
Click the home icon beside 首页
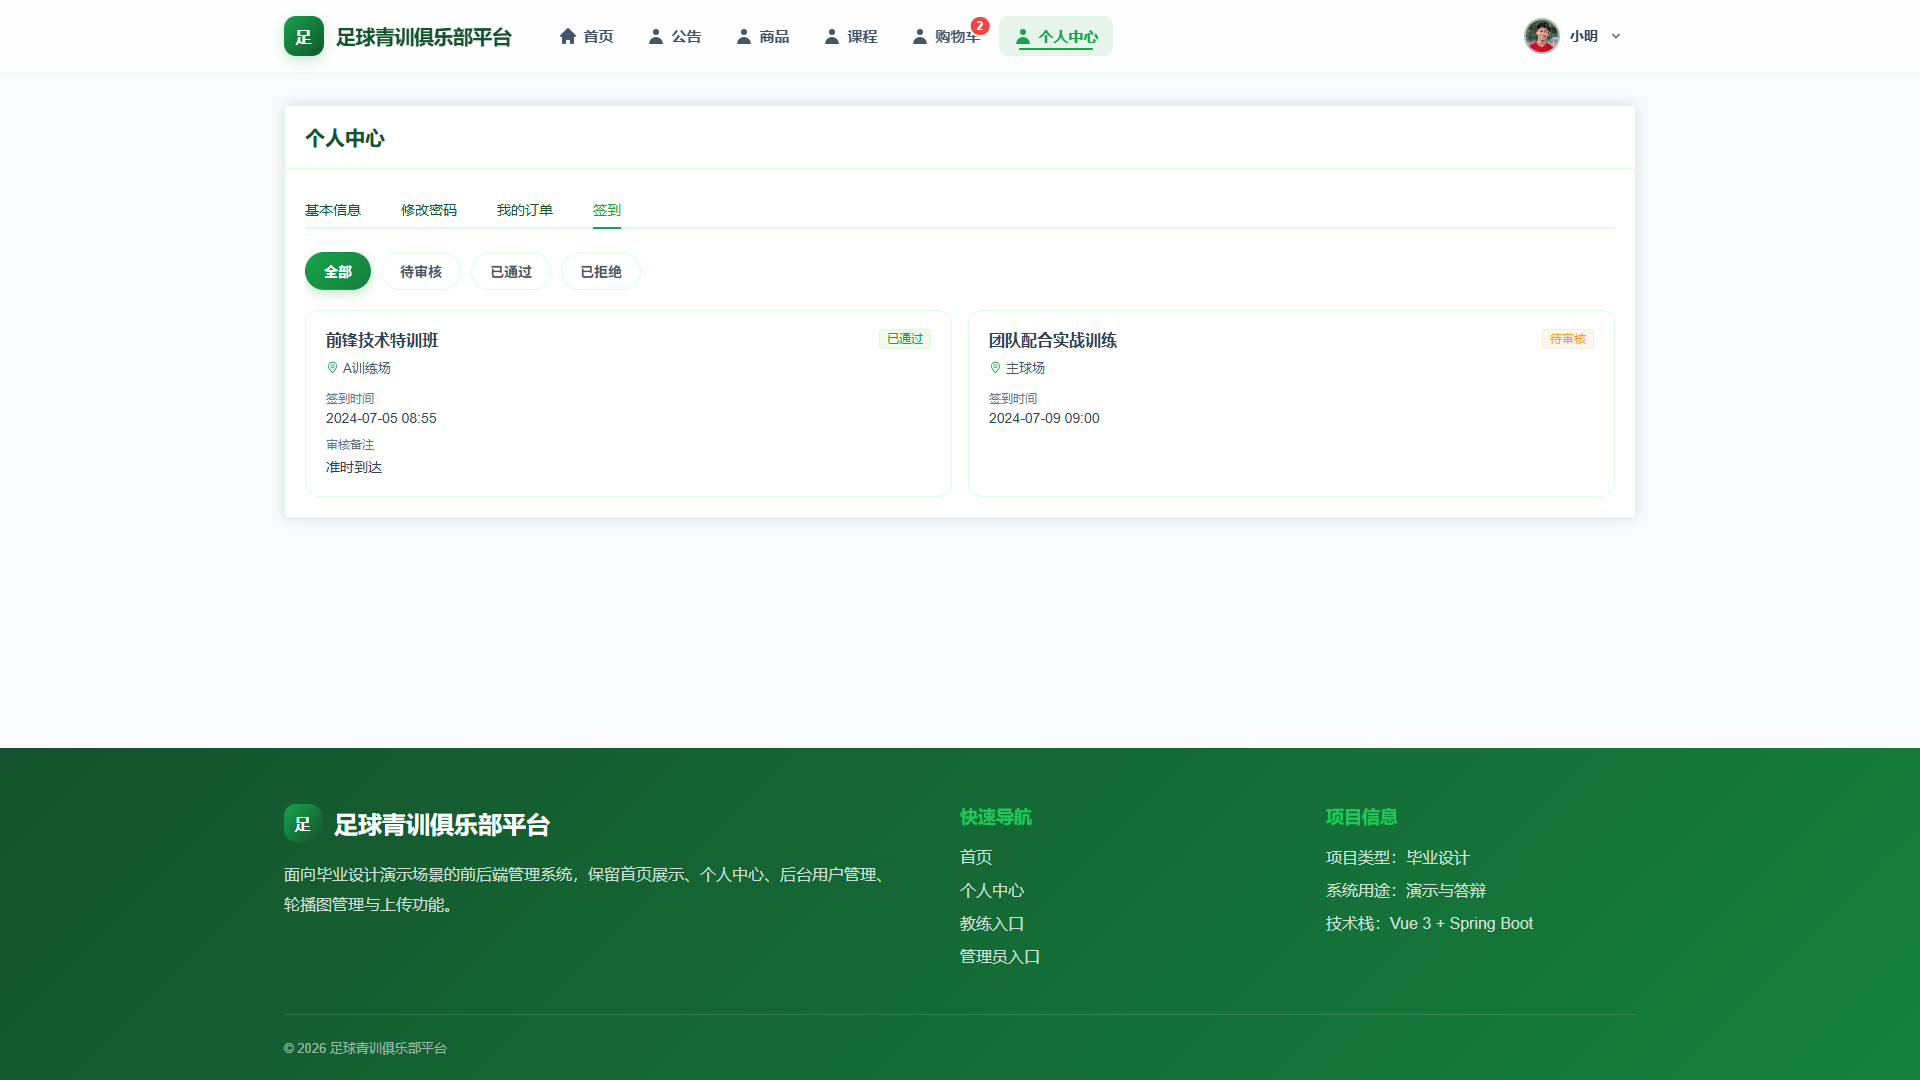click(568, 36)
